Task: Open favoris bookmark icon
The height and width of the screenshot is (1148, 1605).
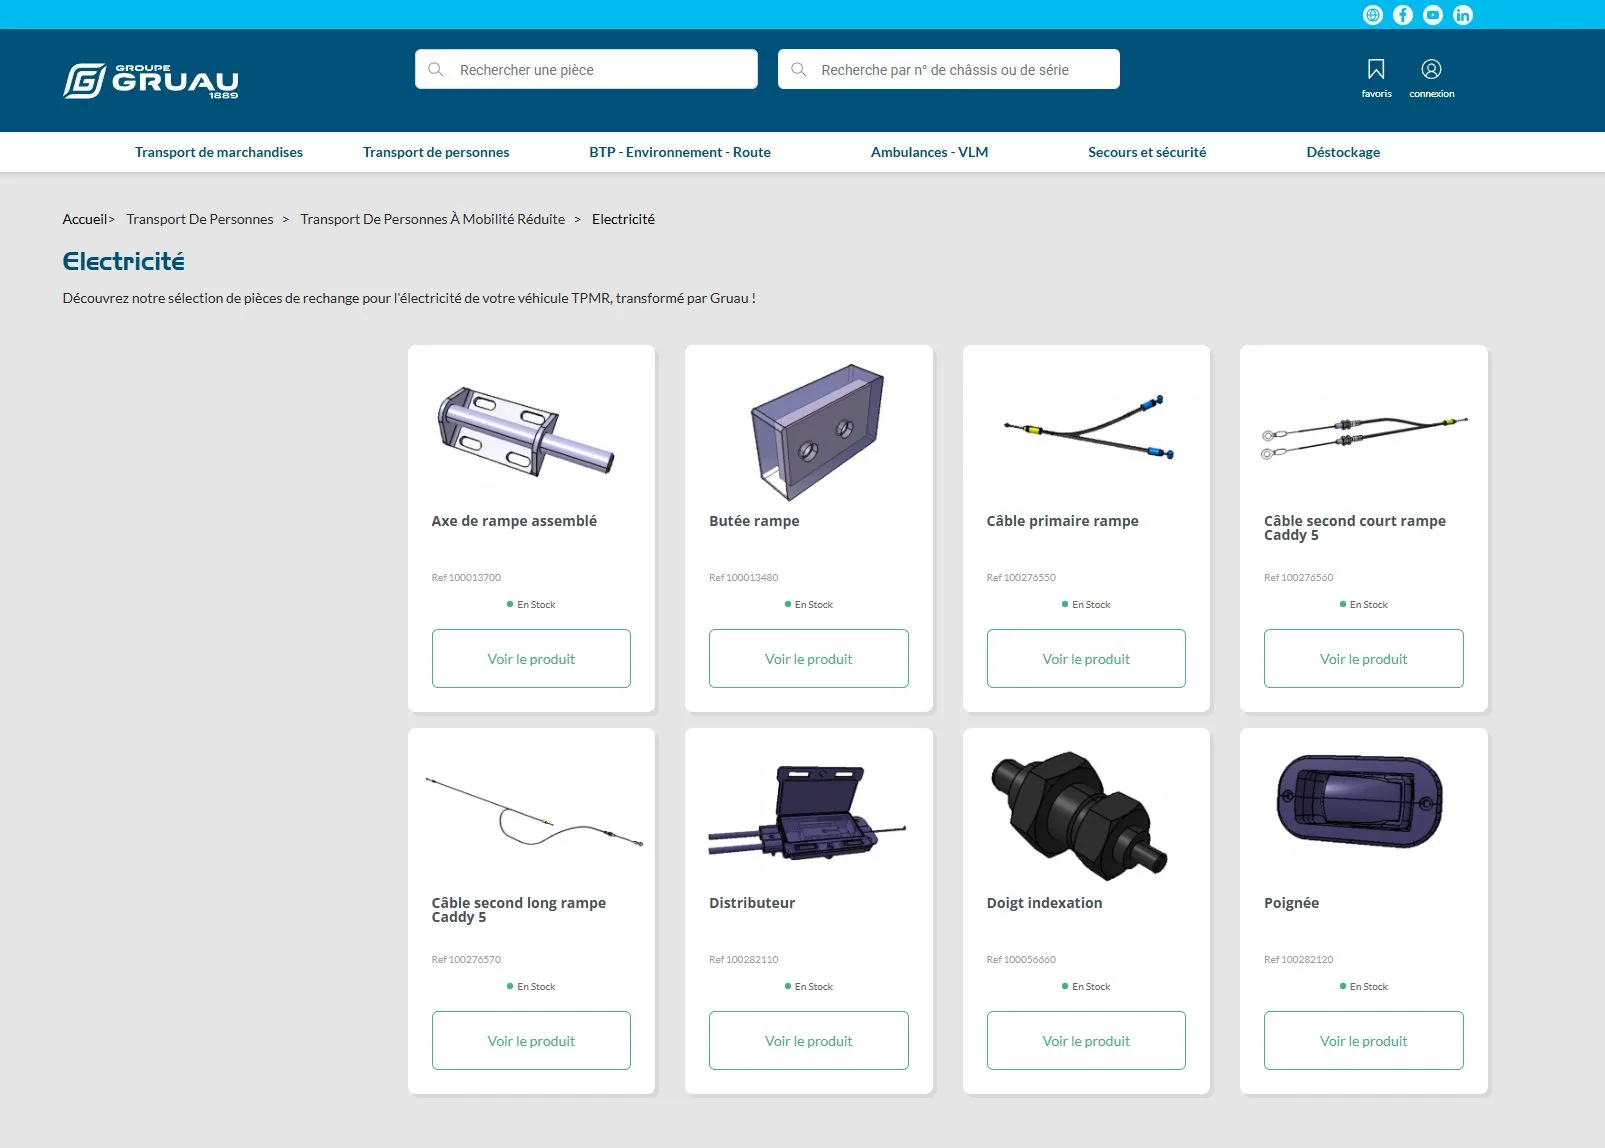Action: click(1376, 70)
